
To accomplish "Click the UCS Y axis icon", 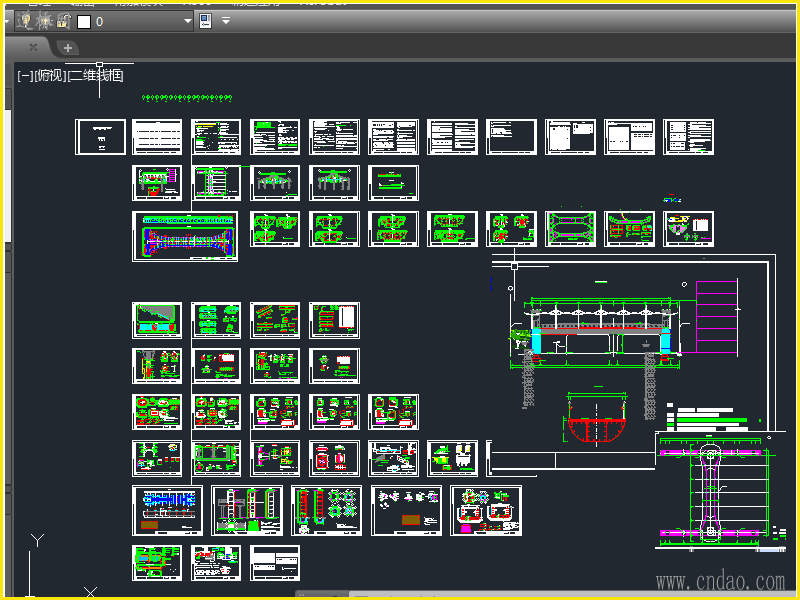I will tap(37, 541).
